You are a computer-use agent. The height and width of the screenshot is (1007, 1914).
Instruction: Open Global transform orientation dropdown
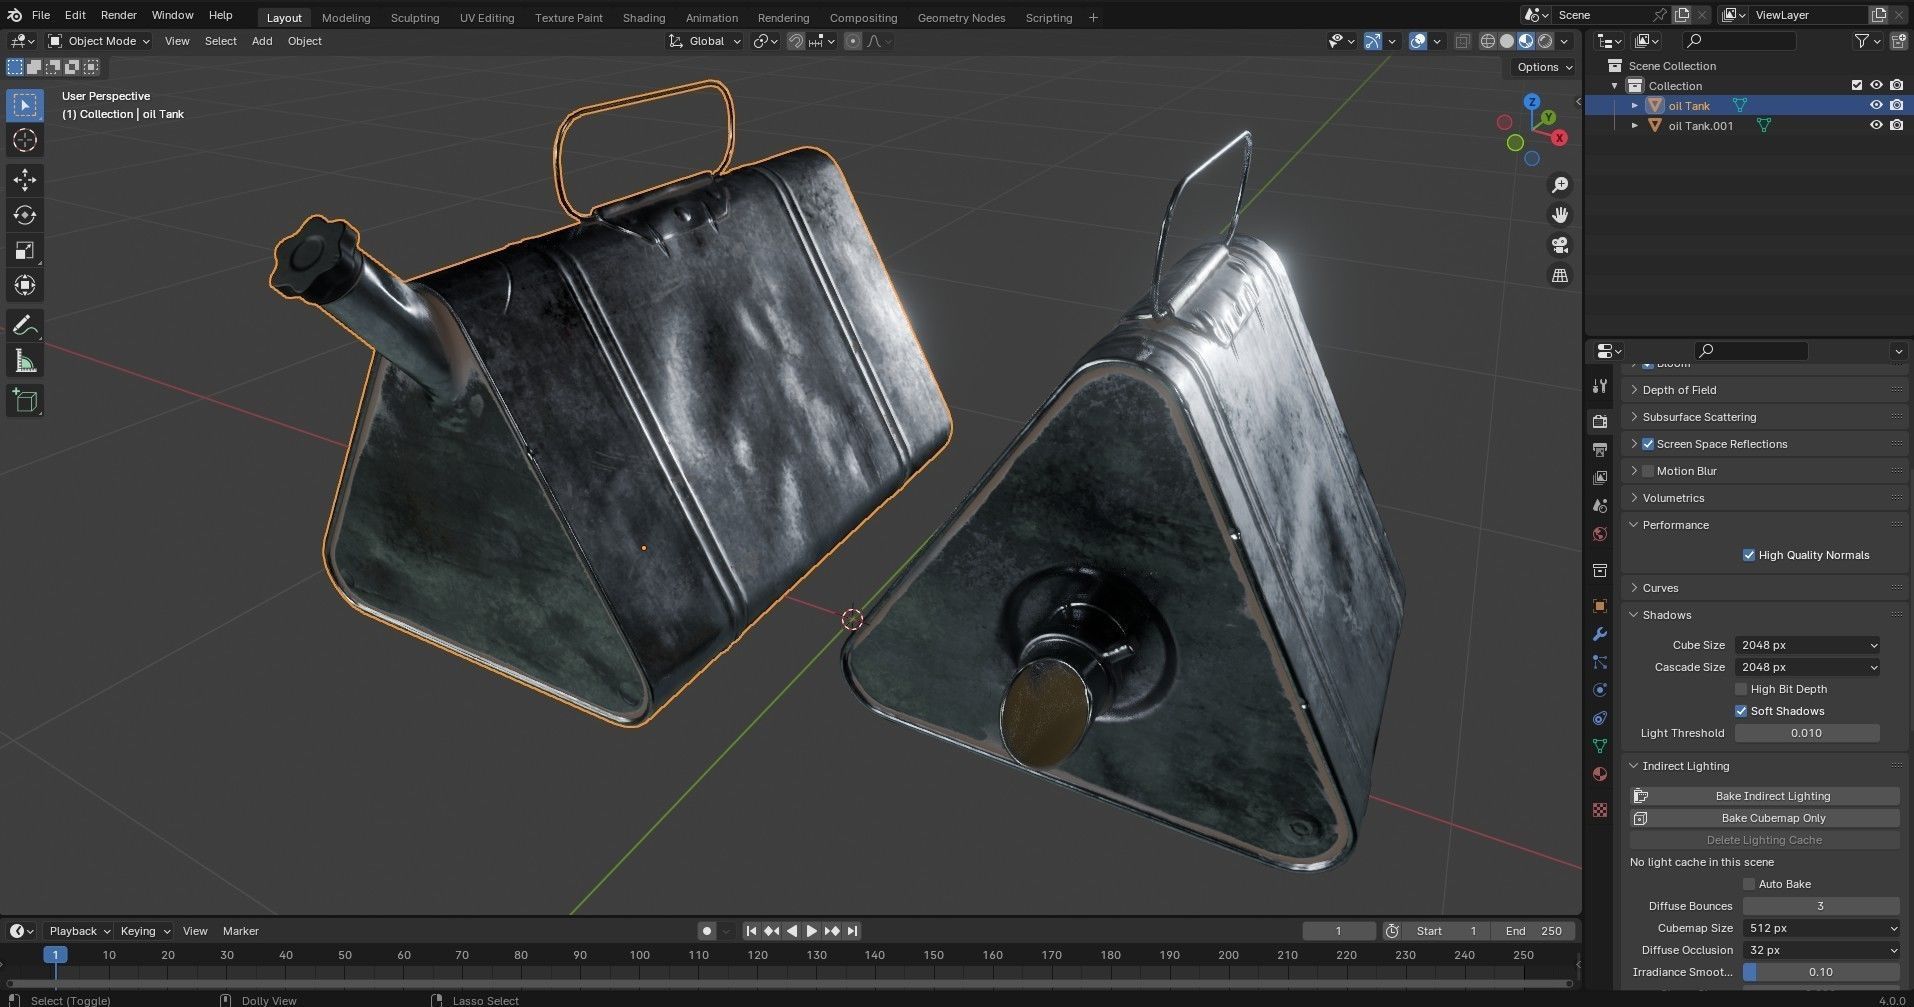click(705, 41)
